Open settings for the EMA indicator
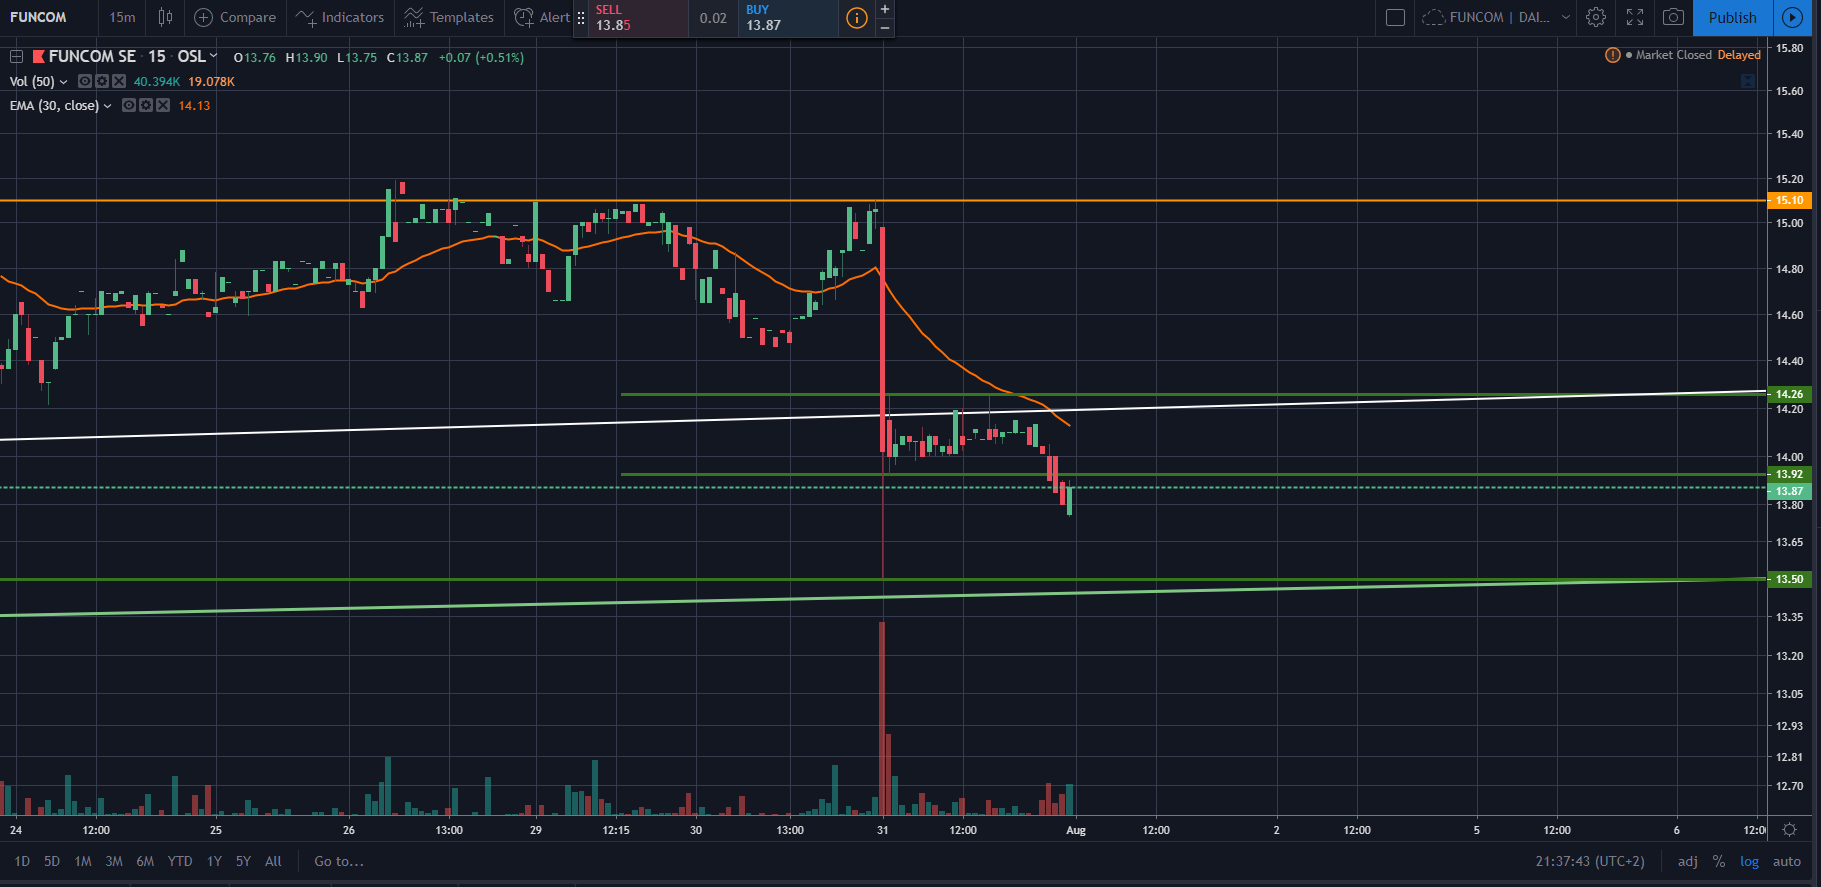This screenshot has width=1821, height=887. pos(146,105)
